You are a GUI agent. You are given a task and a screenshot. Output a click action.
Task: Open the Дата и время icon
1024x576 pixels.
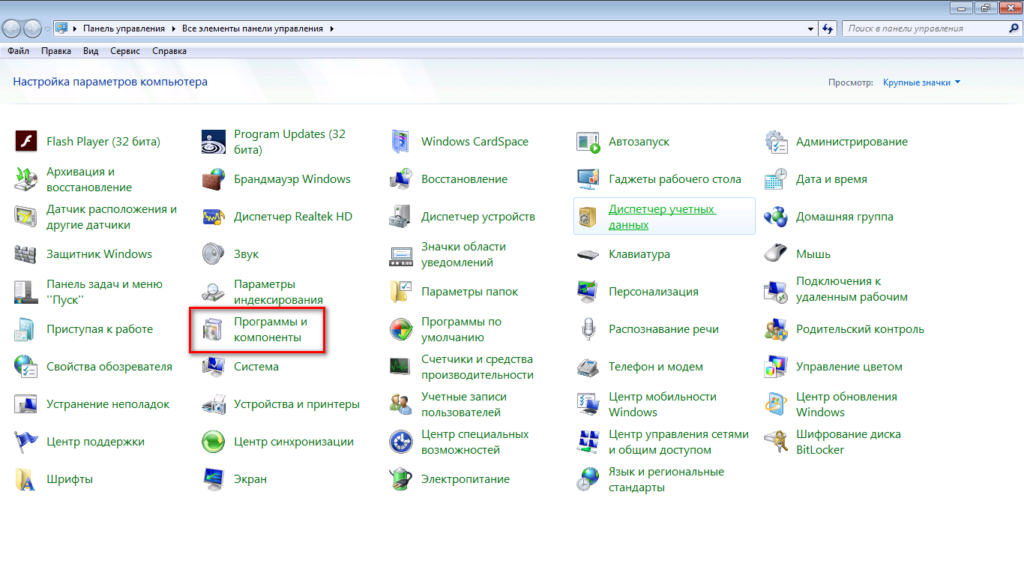click(x=776, y=180)
